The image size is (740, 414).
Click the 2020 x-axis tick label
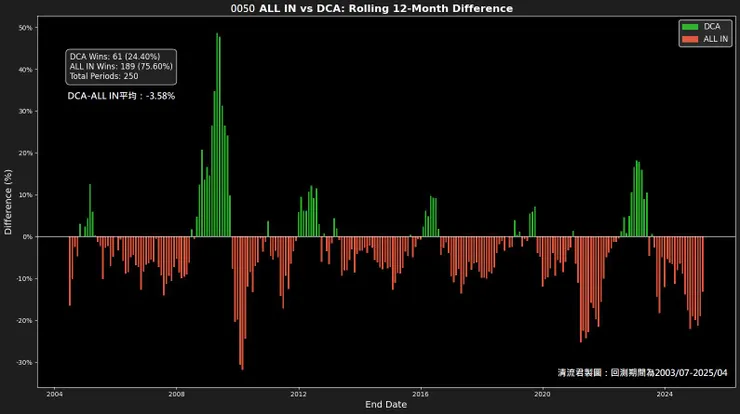542,394
